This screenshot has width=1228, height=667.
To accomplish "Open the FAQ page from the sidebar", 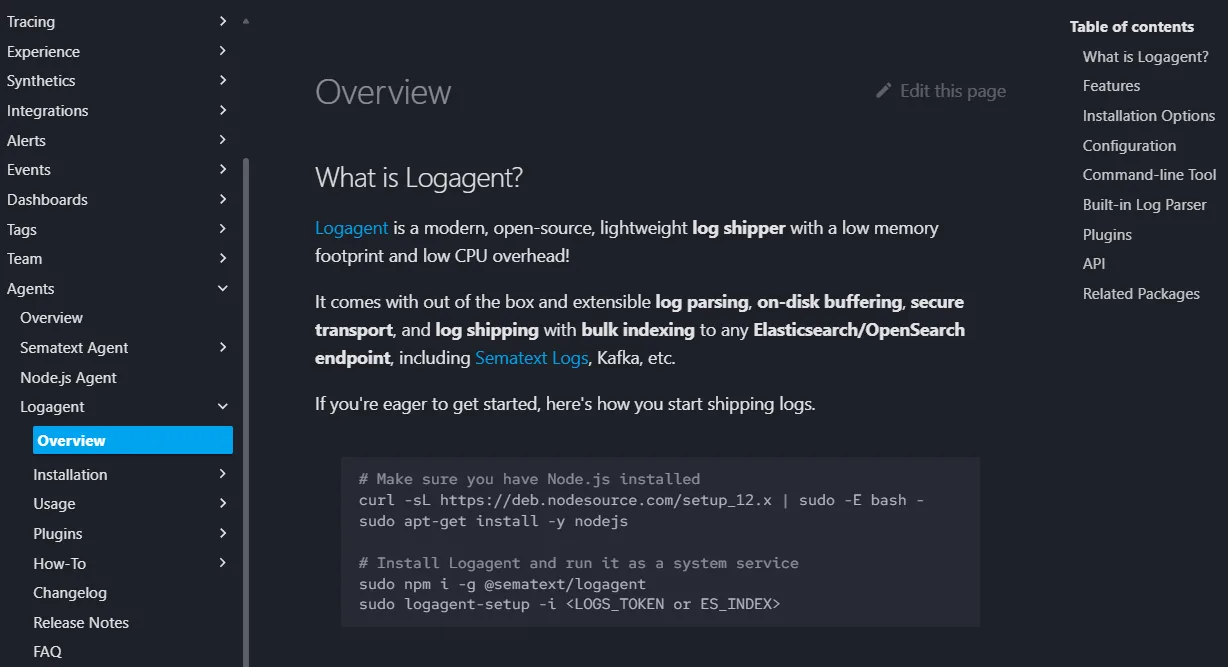I will click(47, 651).
